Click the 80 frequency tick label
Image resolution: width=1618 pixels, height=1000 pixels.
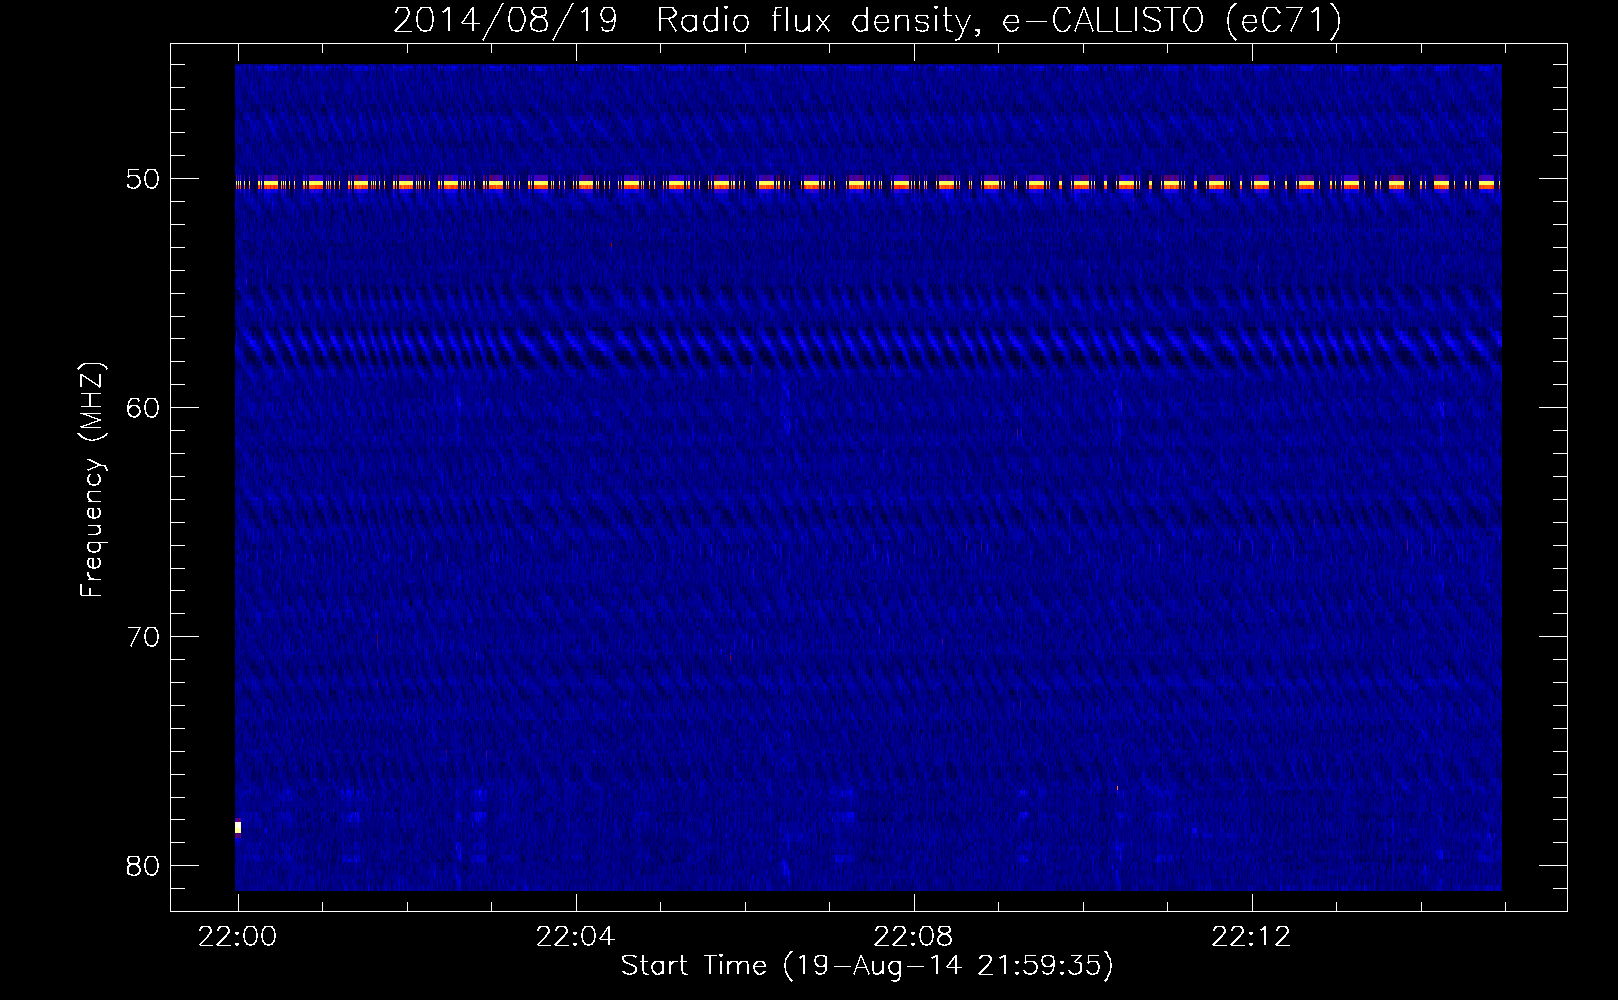pyautogui.click(x=143, y=866)
